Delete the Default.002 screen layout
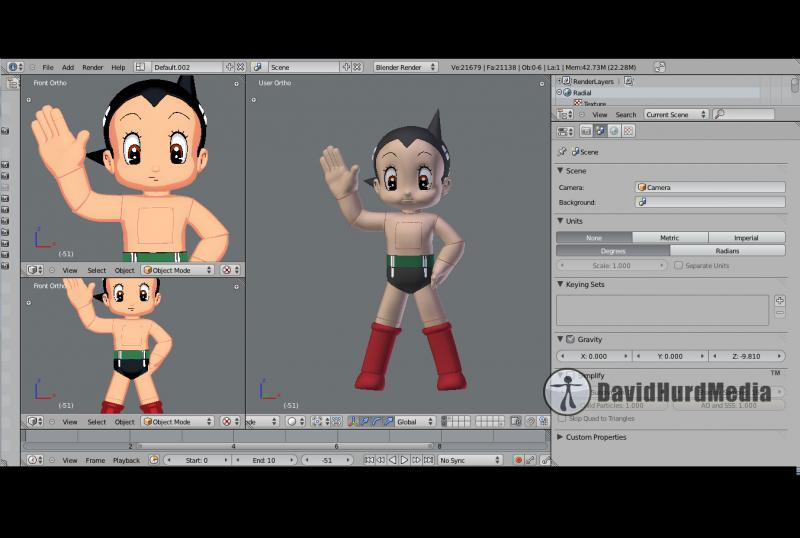This screenshot has width=800, height=538. click(x=240, y=67)
